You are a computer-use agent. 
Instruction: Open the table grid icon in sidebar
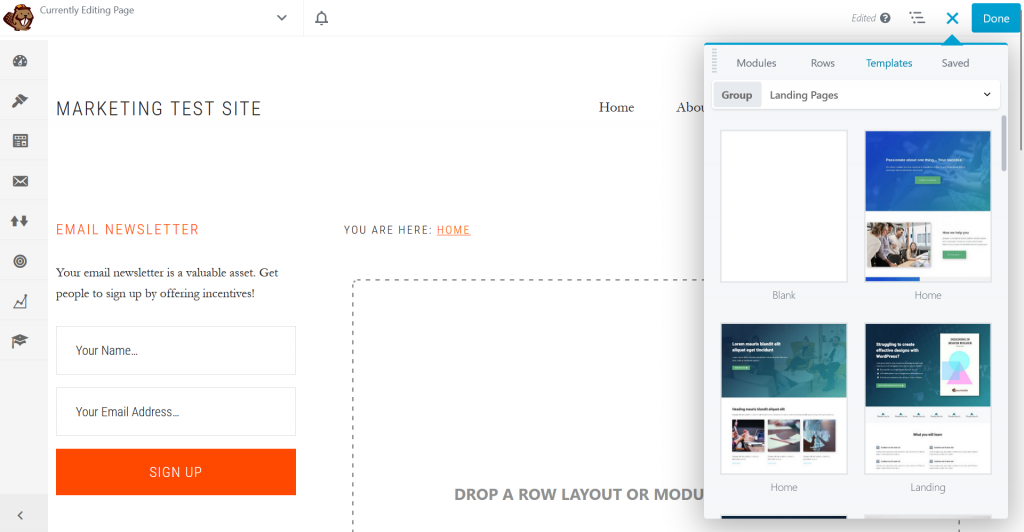tap(20, 140)
